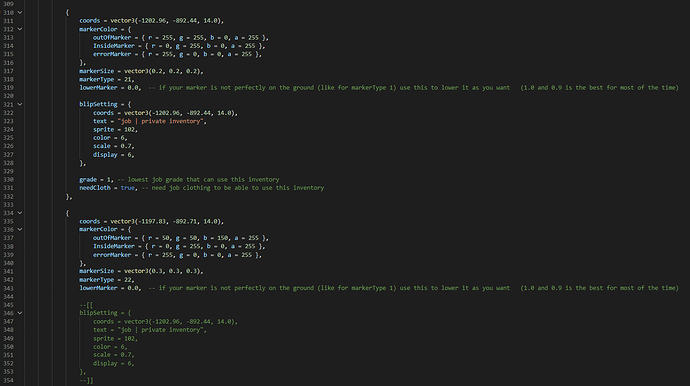Place cursor on markerType = 21
The image size is (690, 386).
(x=106, y=79)
